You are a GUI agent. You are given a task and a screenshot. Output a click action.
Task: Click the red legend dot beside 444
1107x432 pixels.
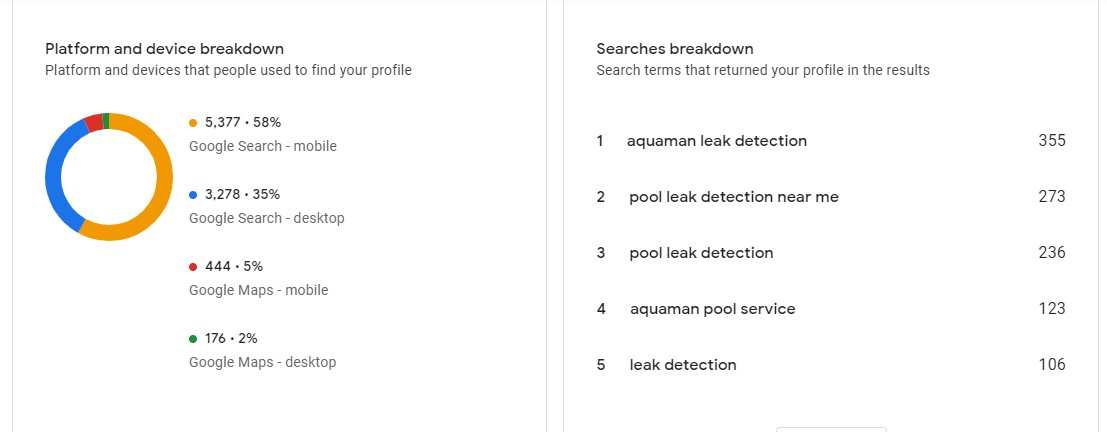[193, 267]
